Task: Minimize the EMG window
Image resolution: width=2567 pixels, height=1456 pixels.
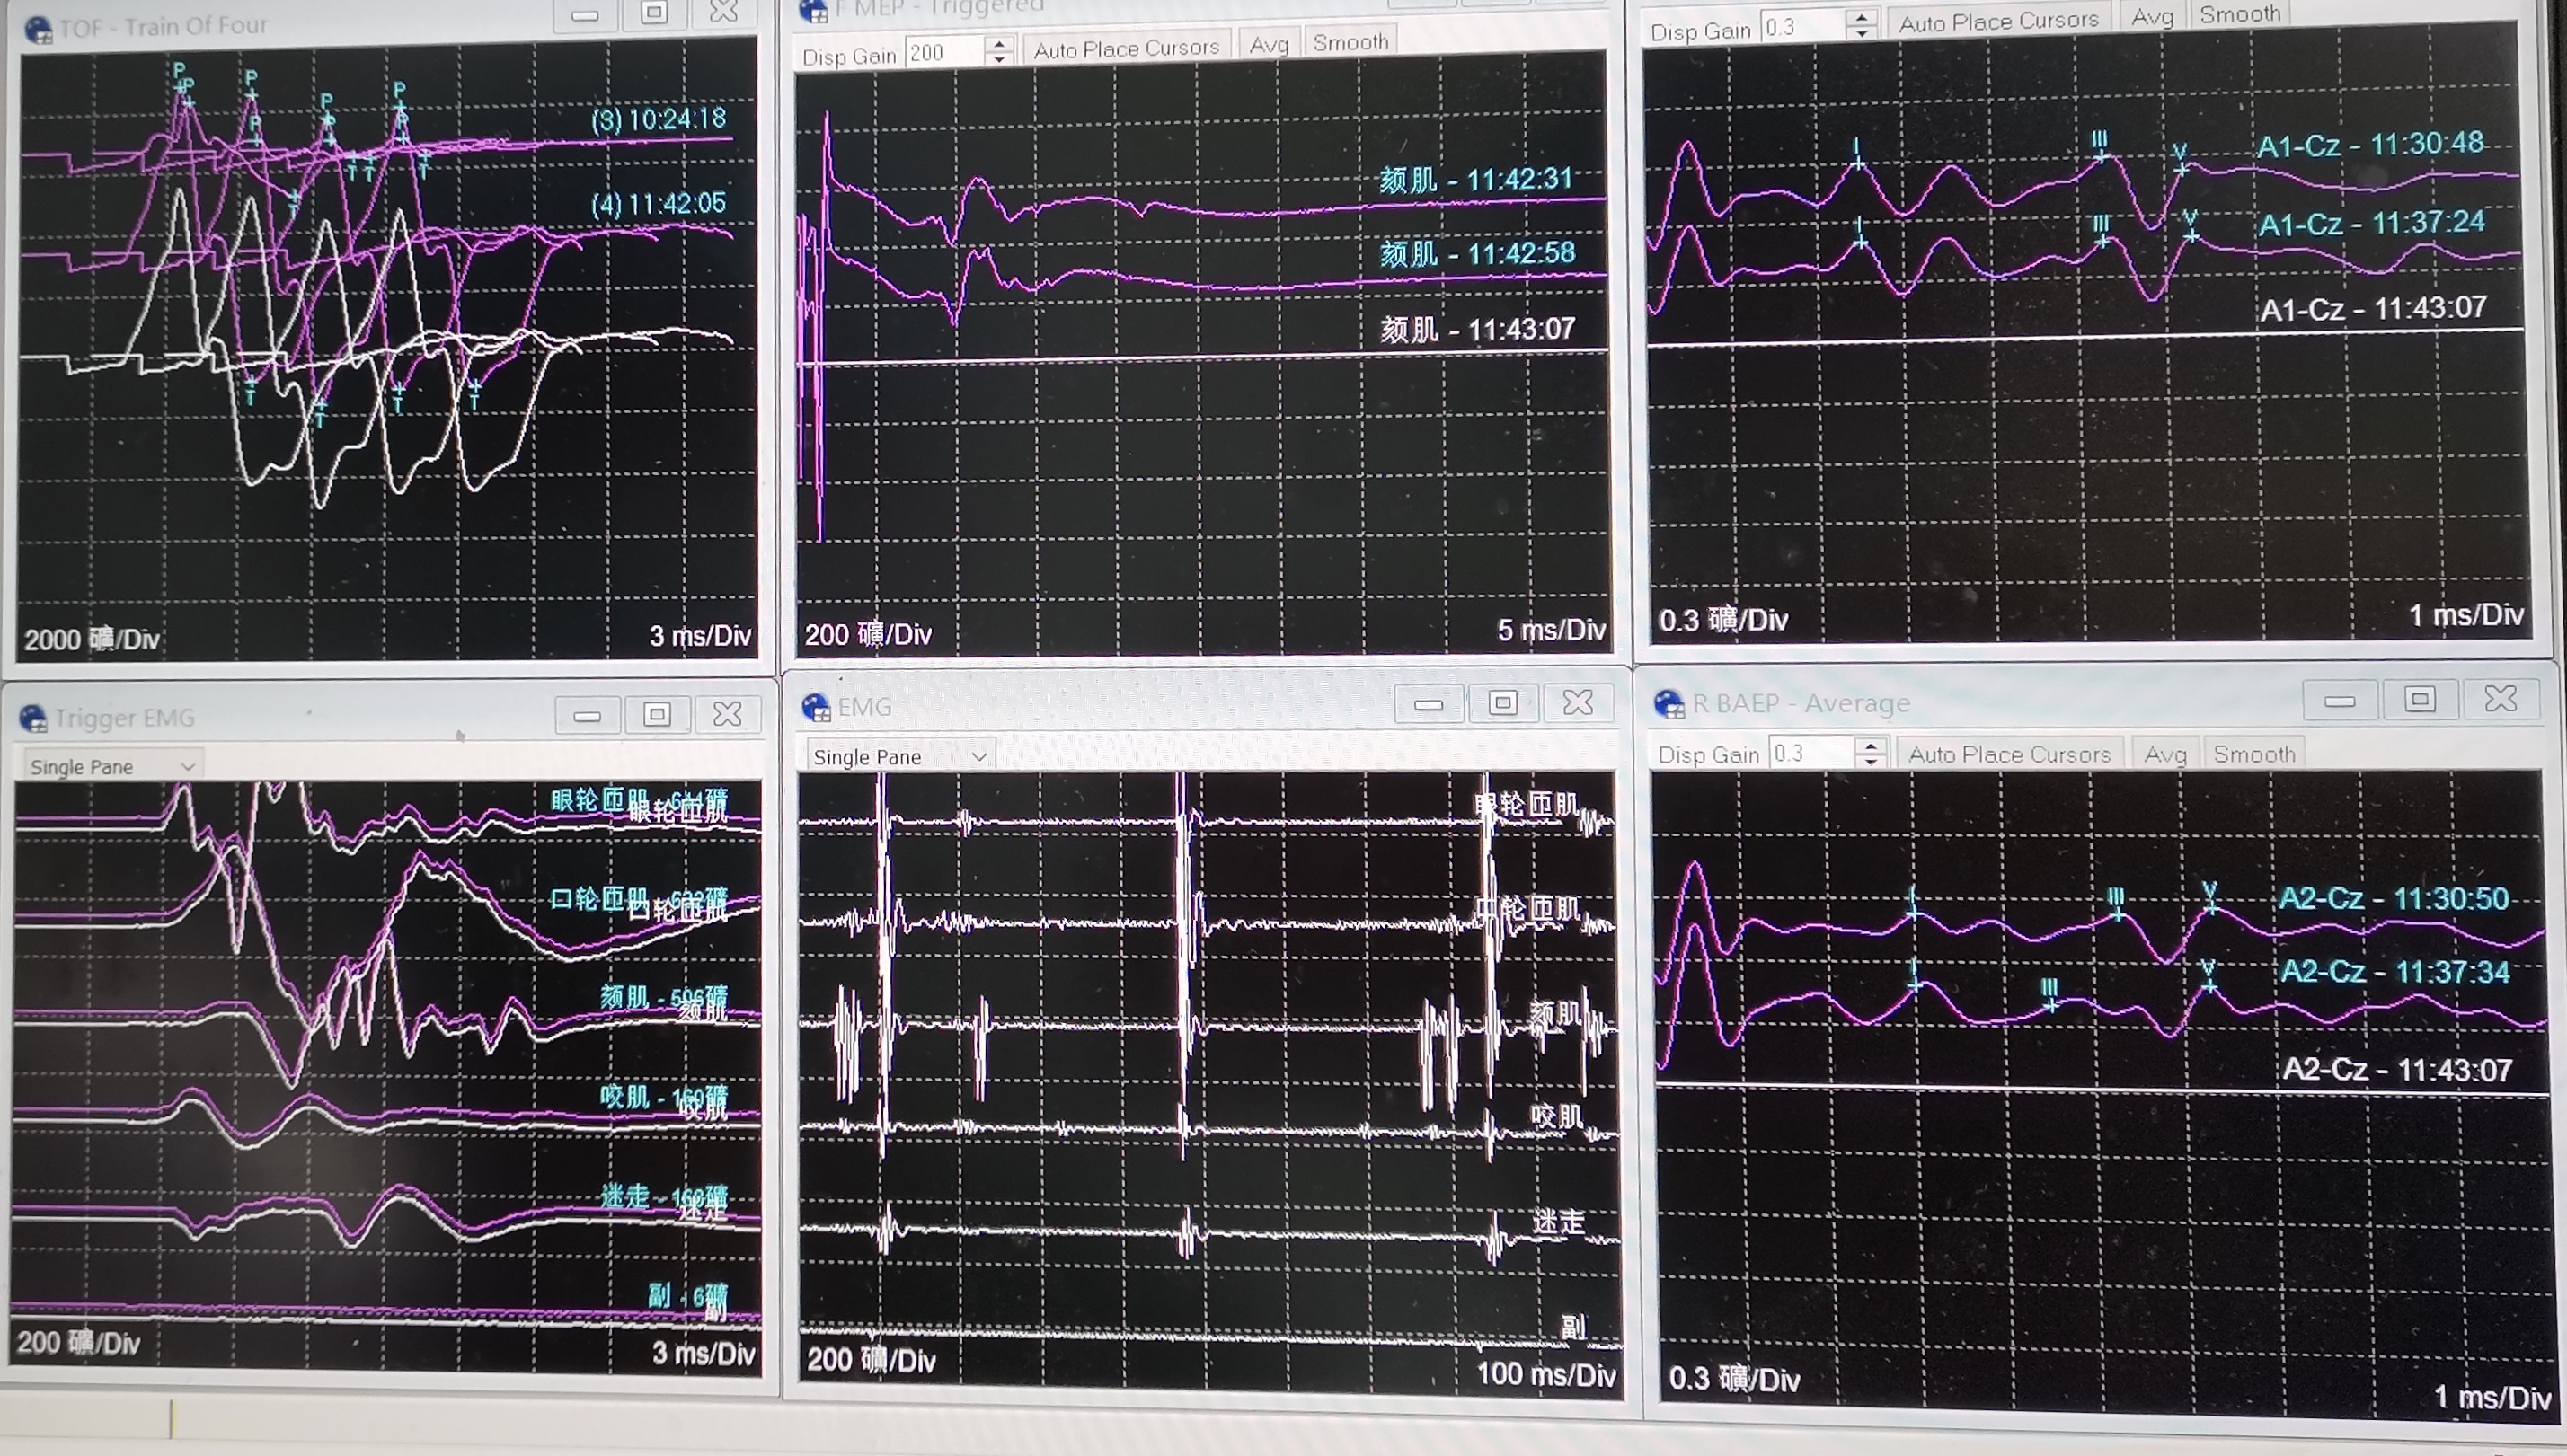Action: [1428, 704]
